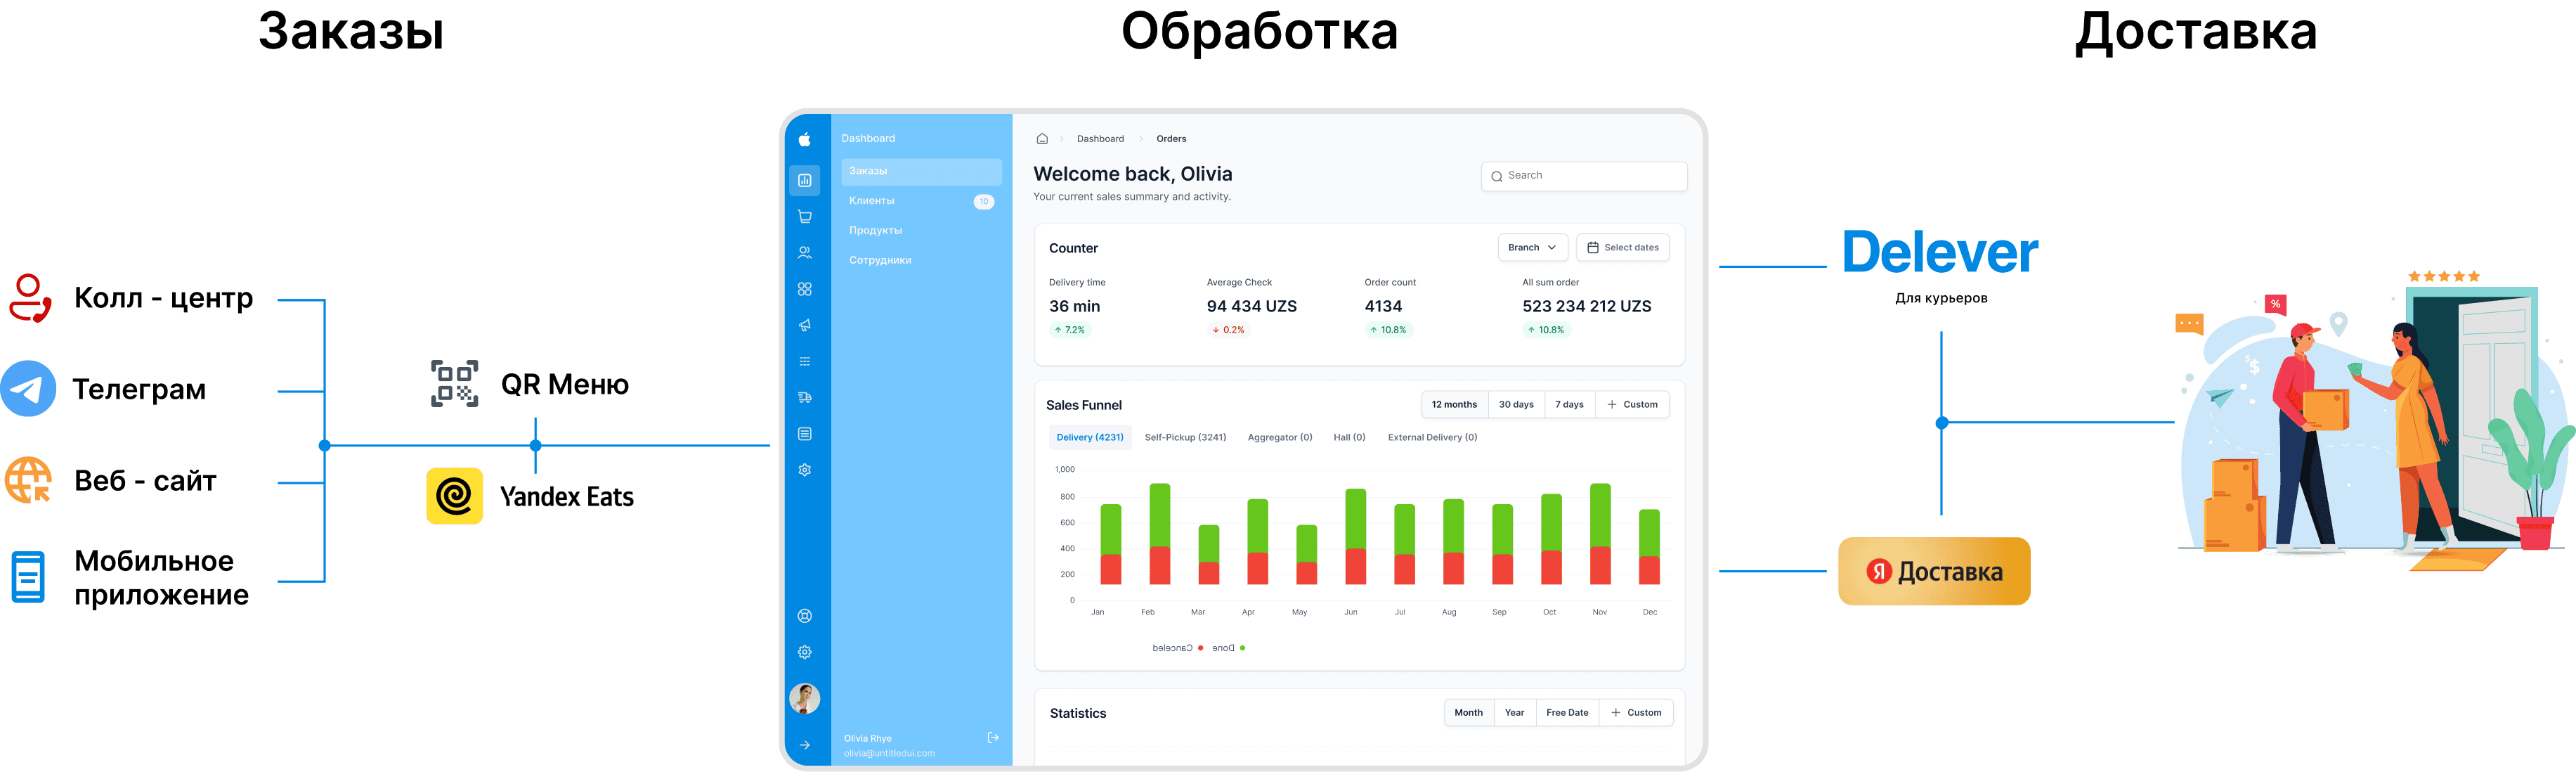Click the Year button in Statistics

click(1514, 713)
